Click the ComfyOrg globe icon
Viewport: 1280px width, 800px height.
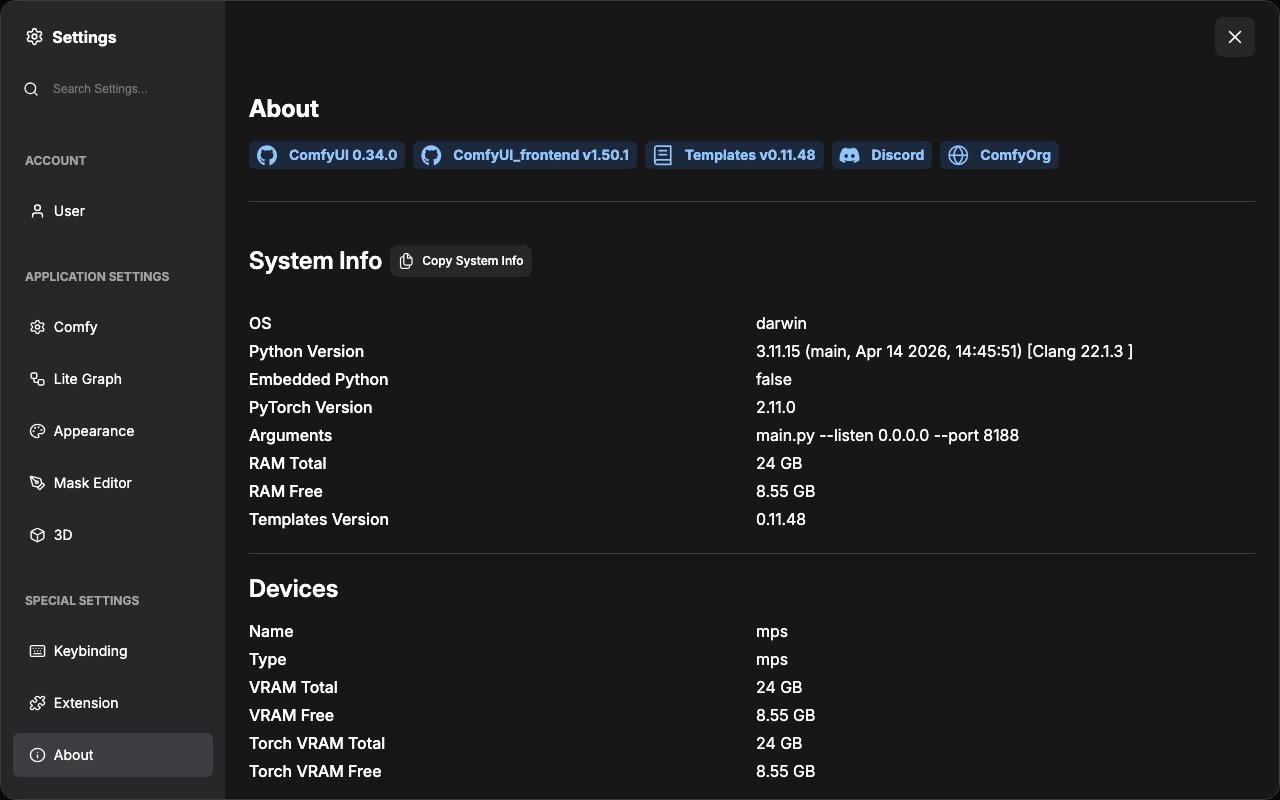click(958, 155)
